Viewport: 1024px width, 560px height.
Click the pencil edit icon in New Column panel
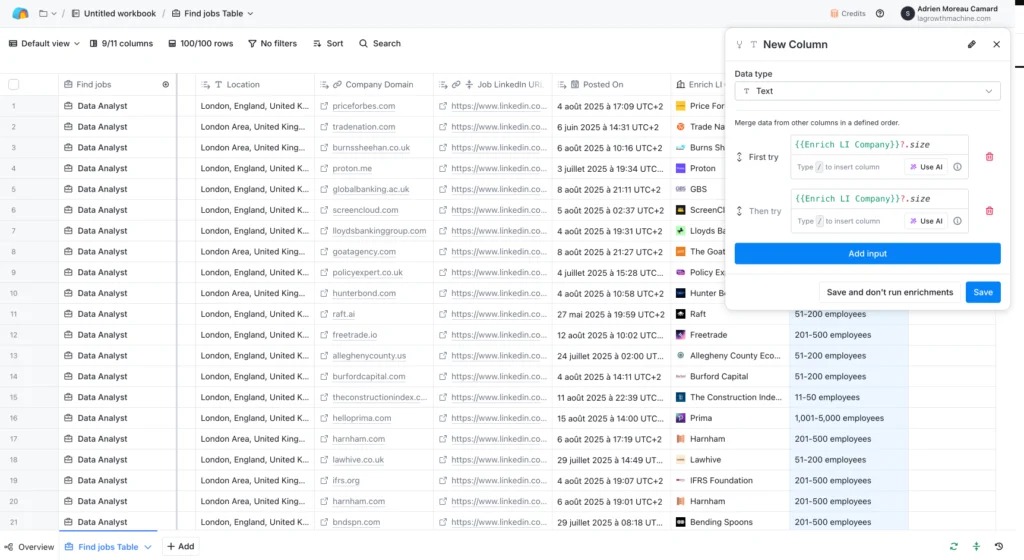click(971, 45)
